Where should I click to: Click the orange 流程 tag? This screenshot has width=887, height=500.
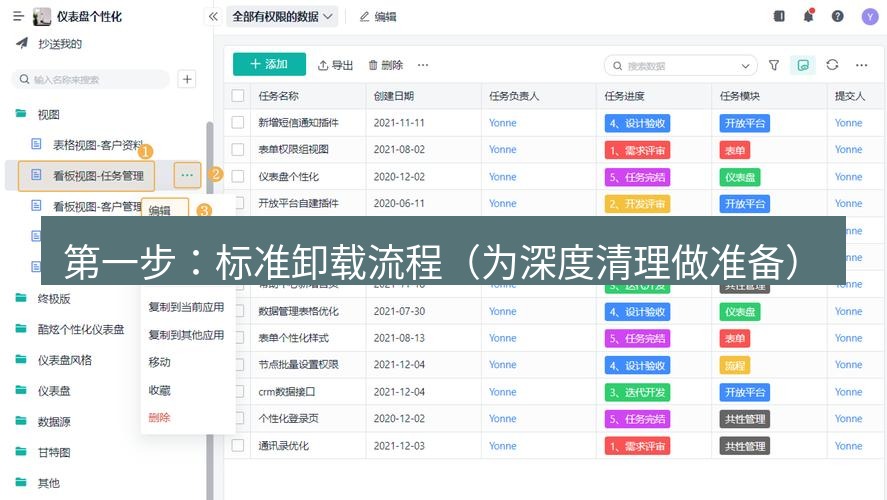coord(734,365)
